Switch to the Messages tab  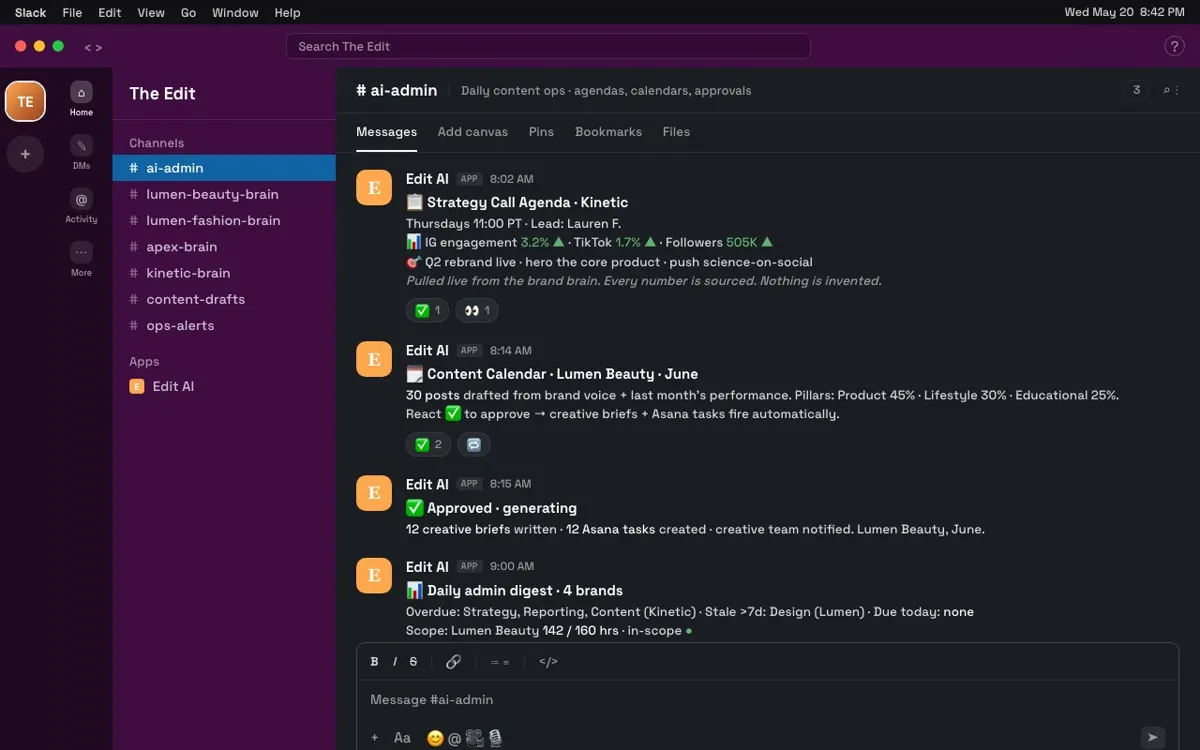(x=386, y=132)
